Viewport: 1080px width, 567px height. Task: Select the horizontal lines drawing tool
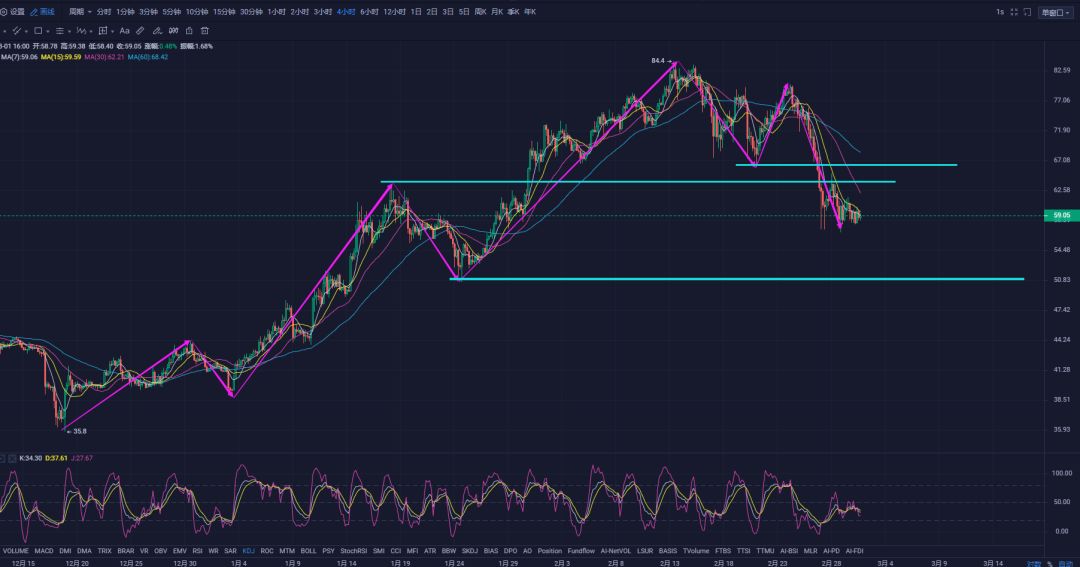pyautogui.click(x=60, y=30)
